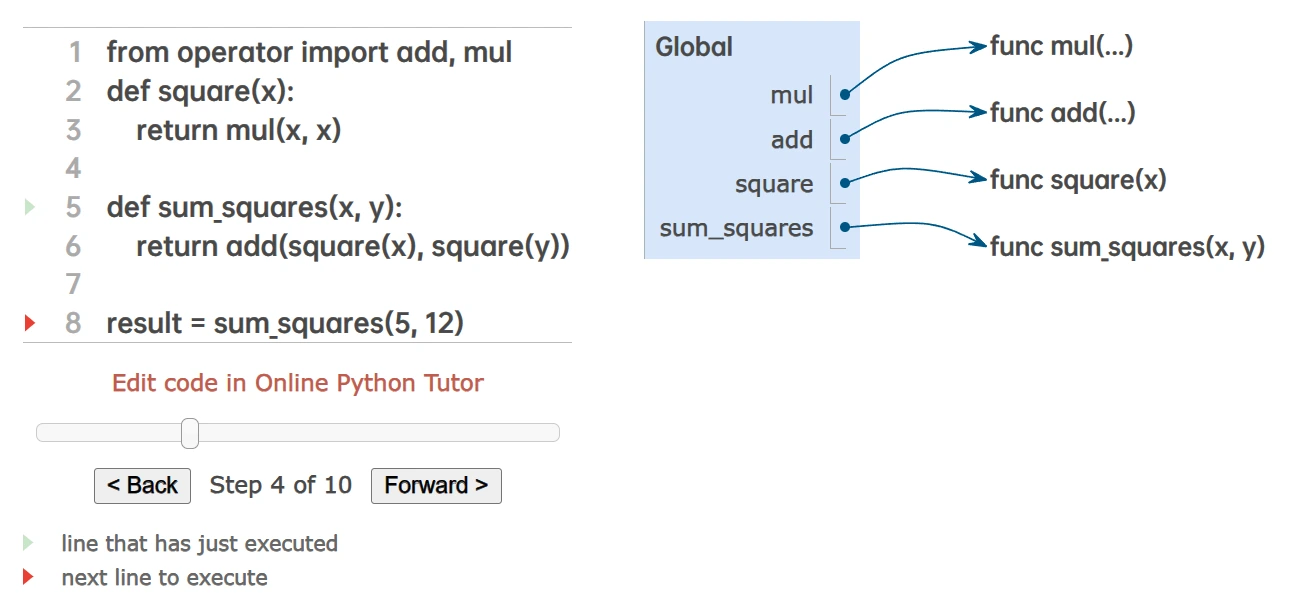Click the pointer dot next to sum_squares
This screenshot has width=1295, height=608.
click(845, 228)
